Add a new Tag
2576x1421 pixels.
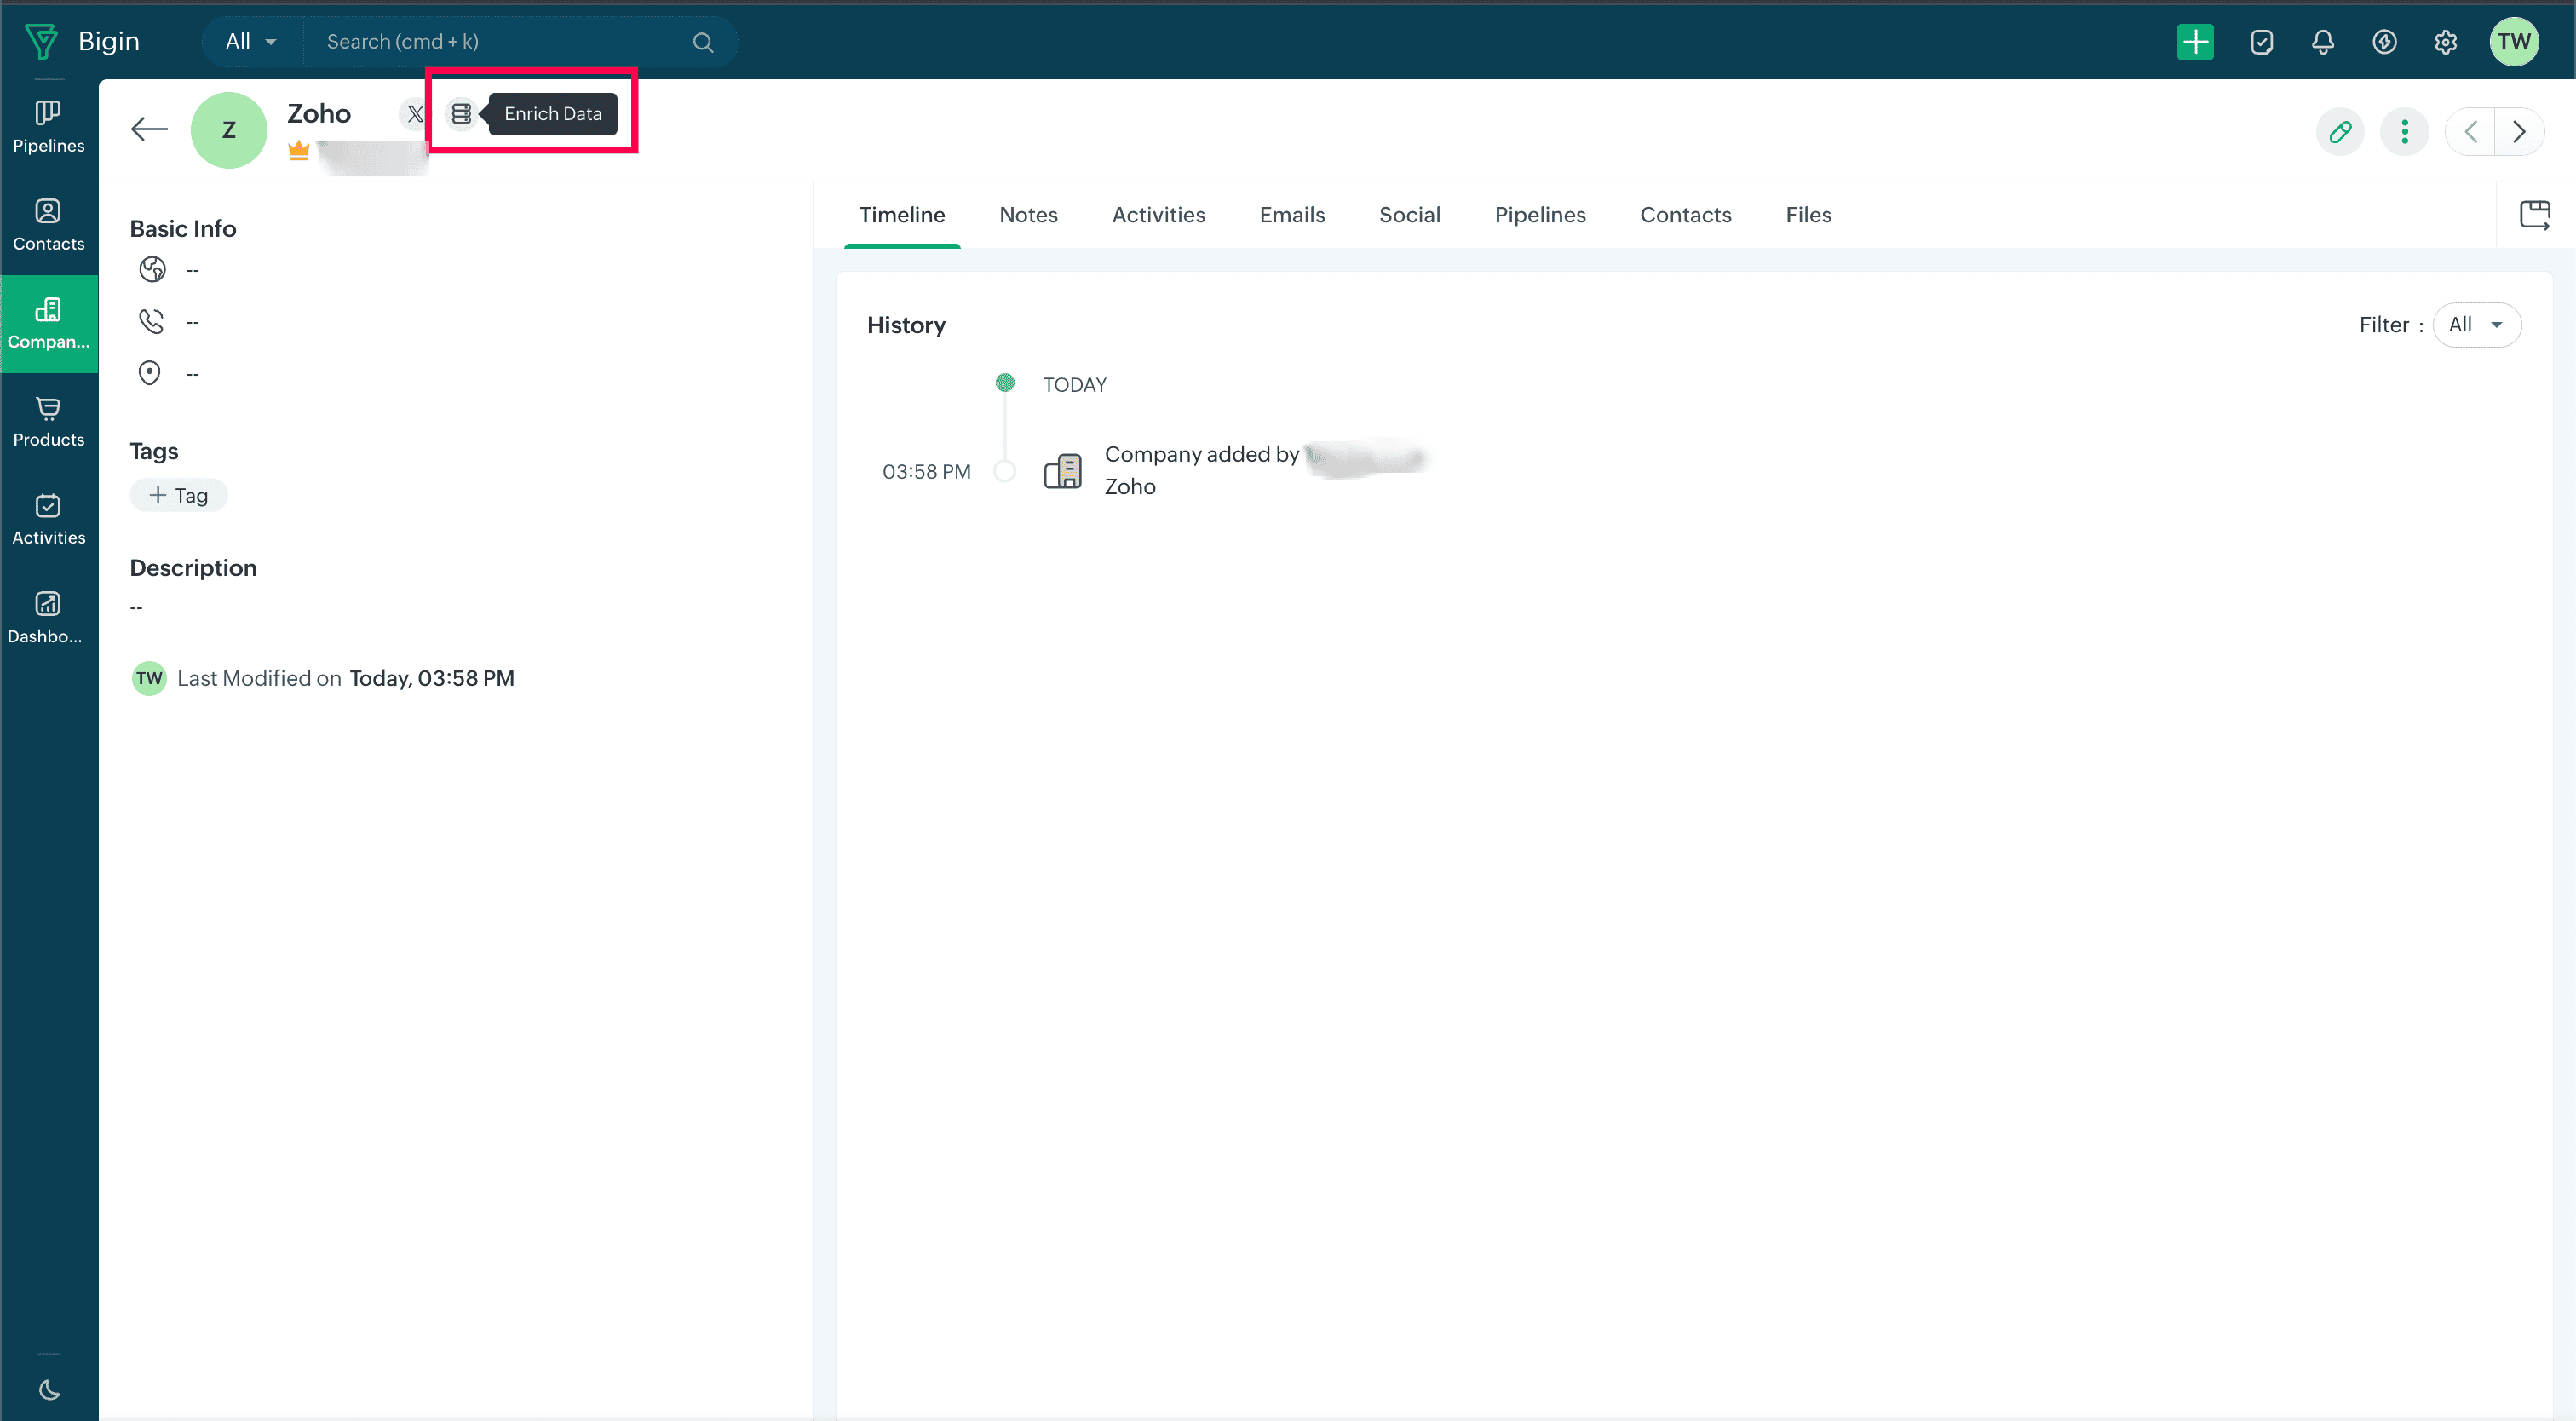pos(179,496)
